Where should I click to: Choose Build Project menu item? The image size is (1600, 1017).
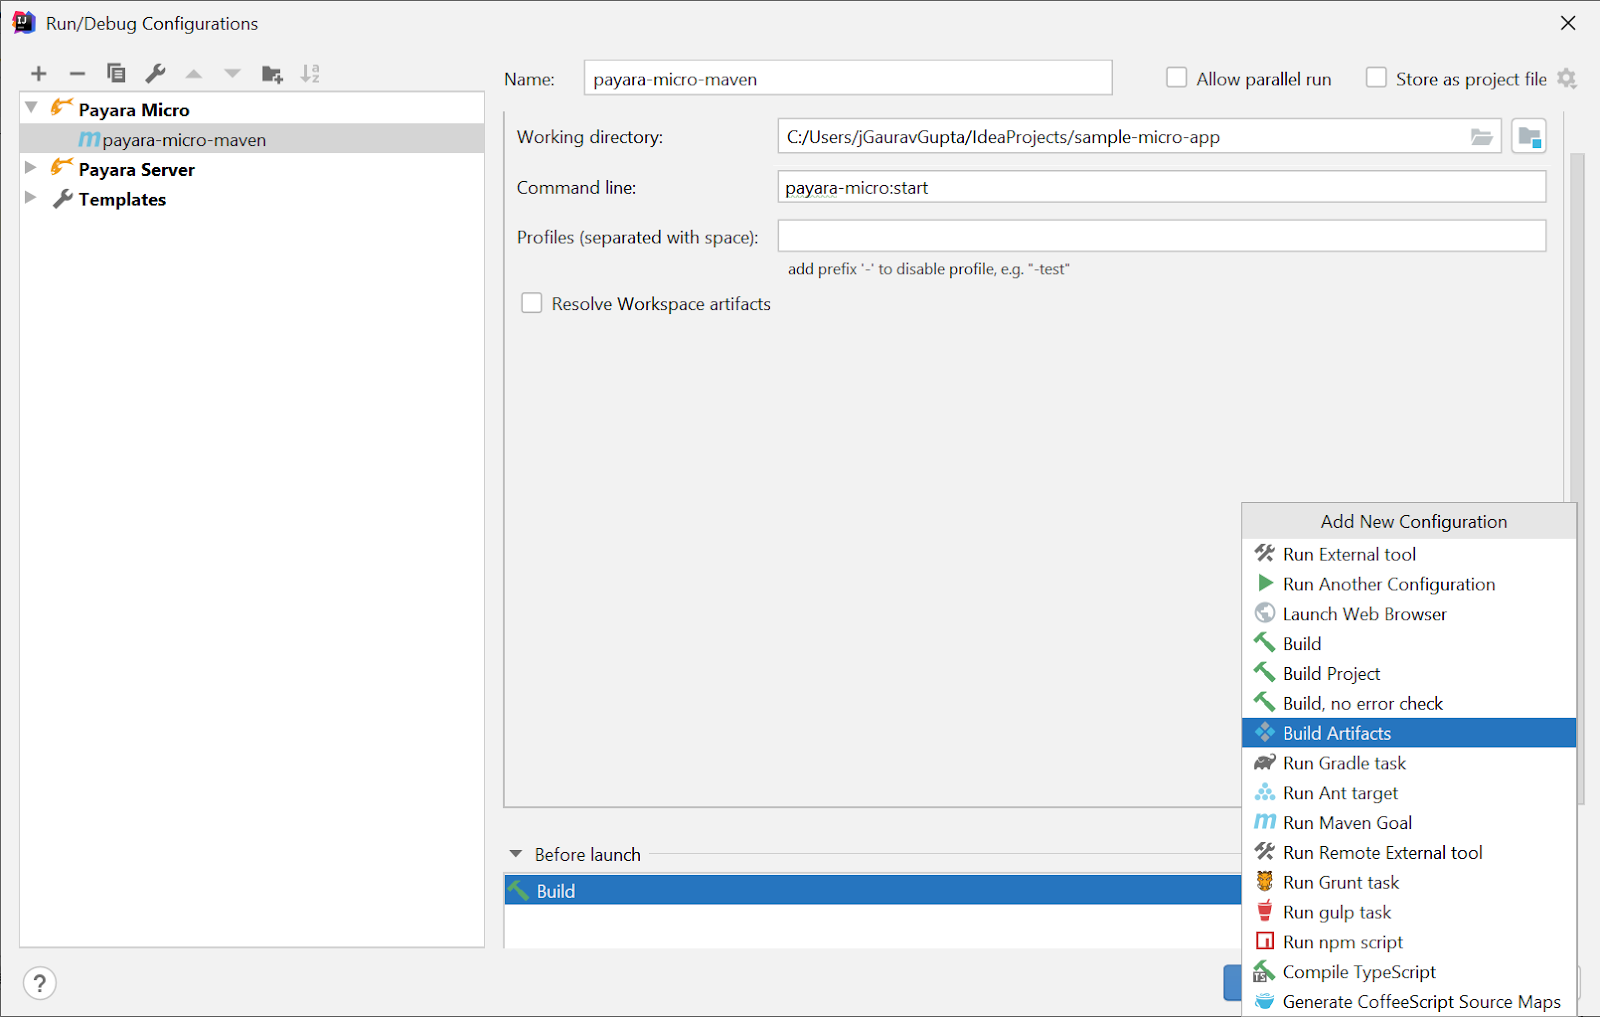[1409, 673]
